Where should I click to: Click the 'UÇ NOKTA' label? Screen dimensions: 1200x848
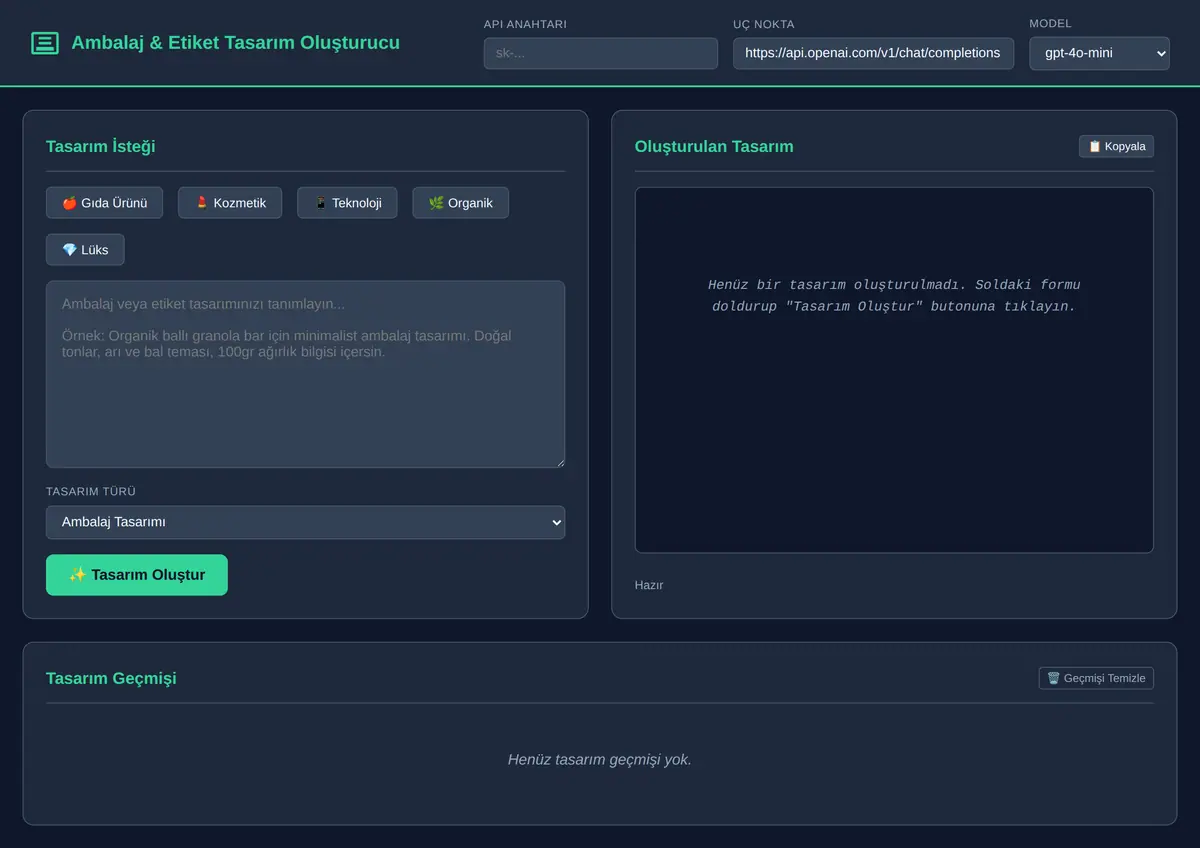[x=764, y=24]
